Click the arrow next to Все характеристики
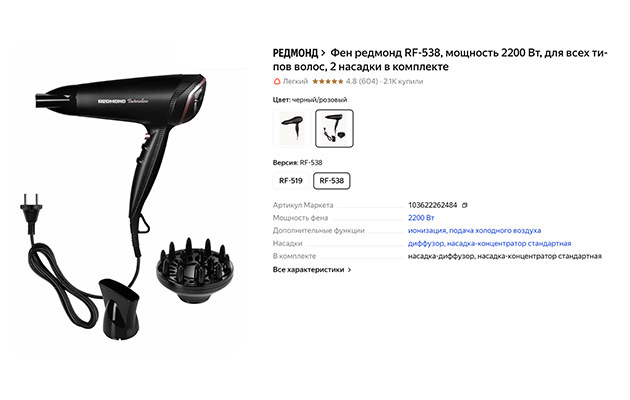Image resolution: width=630 pixels, height=400 pixels. pos(349,270)
